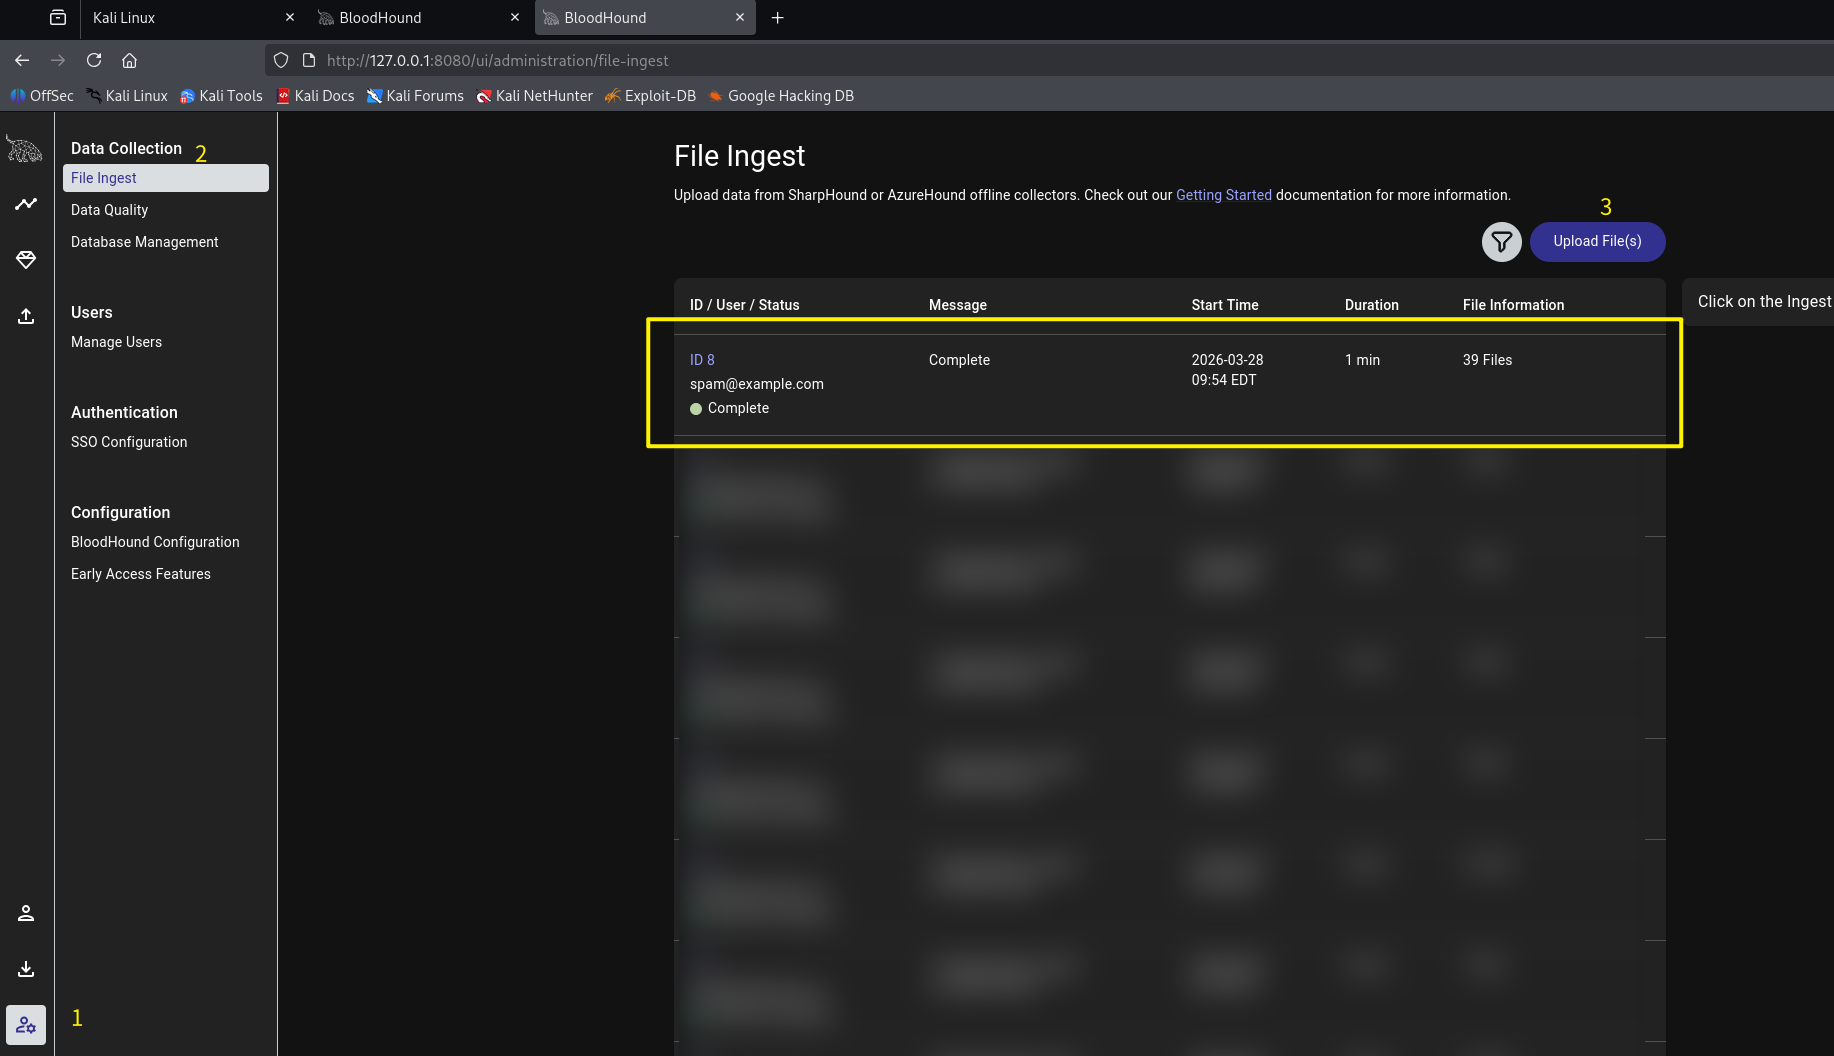Click the Upload File(s) button

point(1597,242)
